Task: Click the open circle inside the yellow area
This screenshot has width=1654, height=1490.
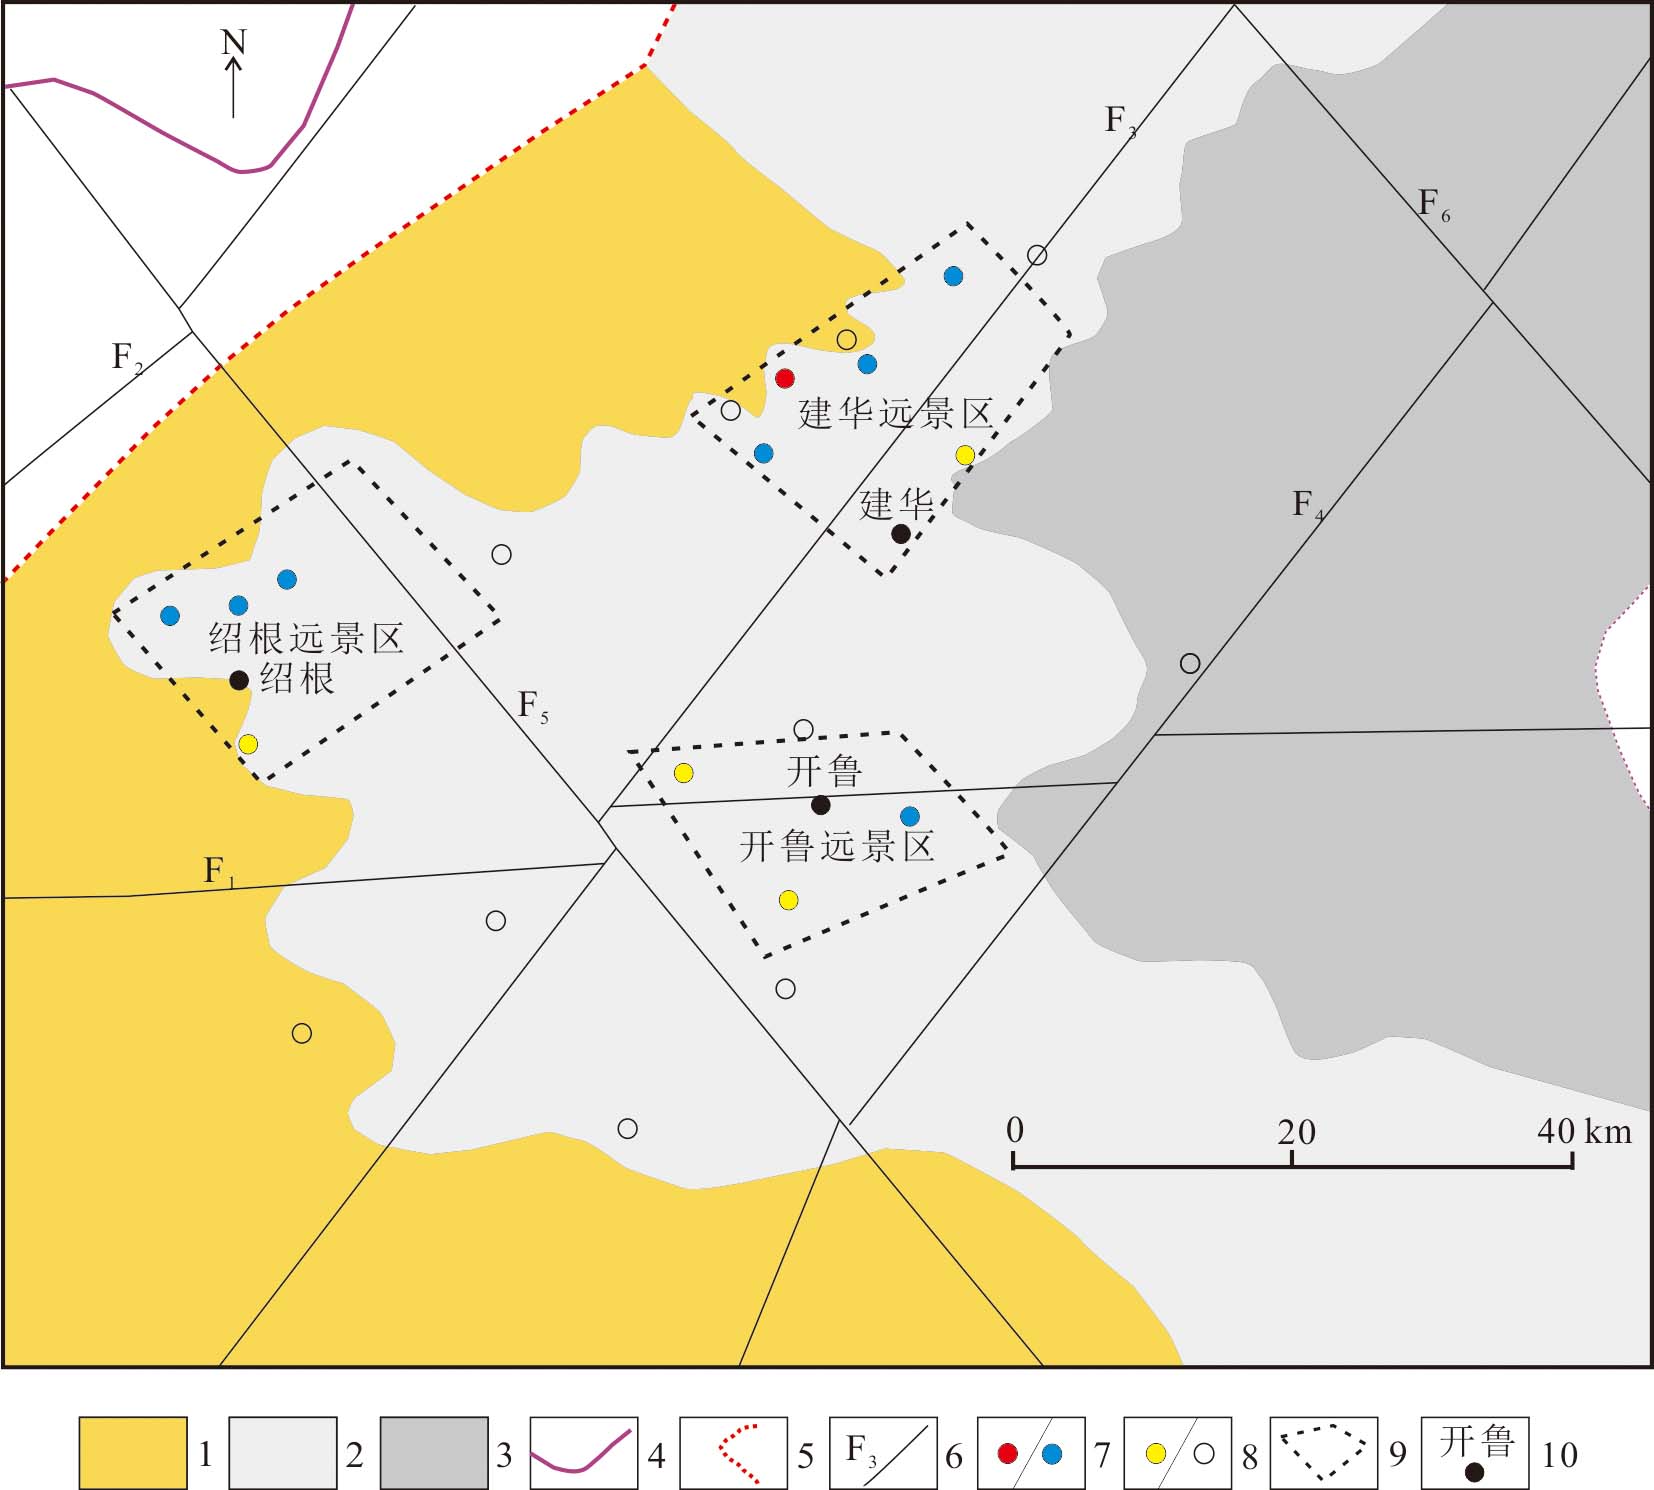Action: click(301, 1033)
